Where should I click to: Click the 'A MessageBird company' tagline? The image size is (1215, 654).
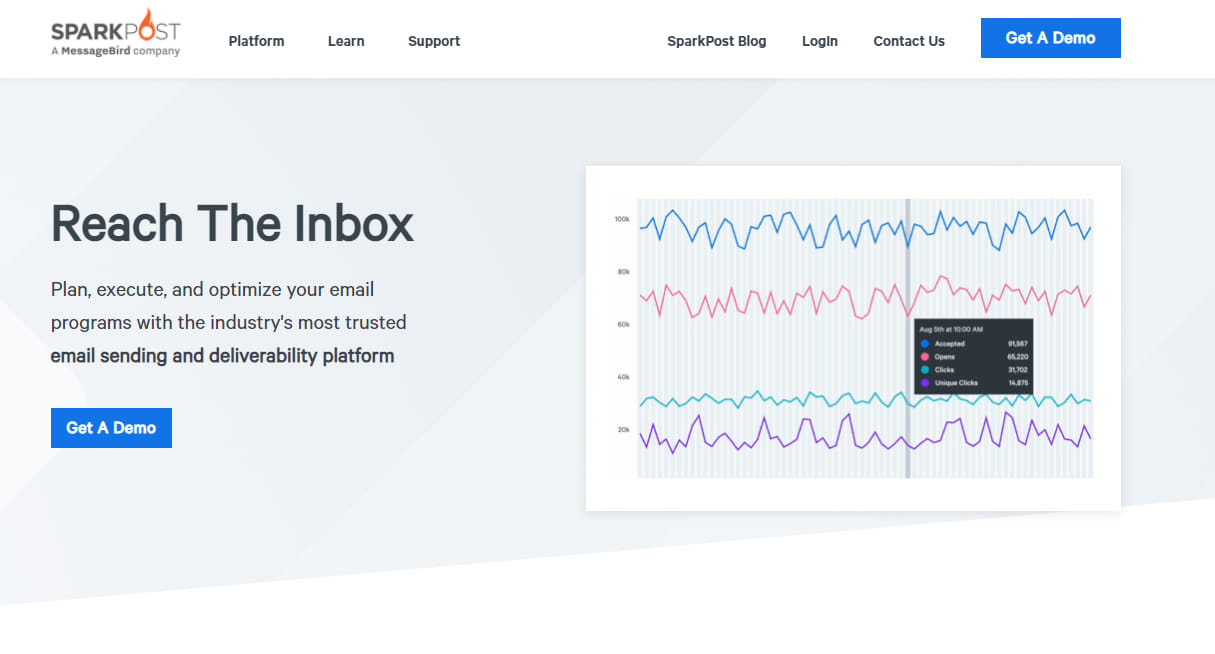tap(116, 51)
